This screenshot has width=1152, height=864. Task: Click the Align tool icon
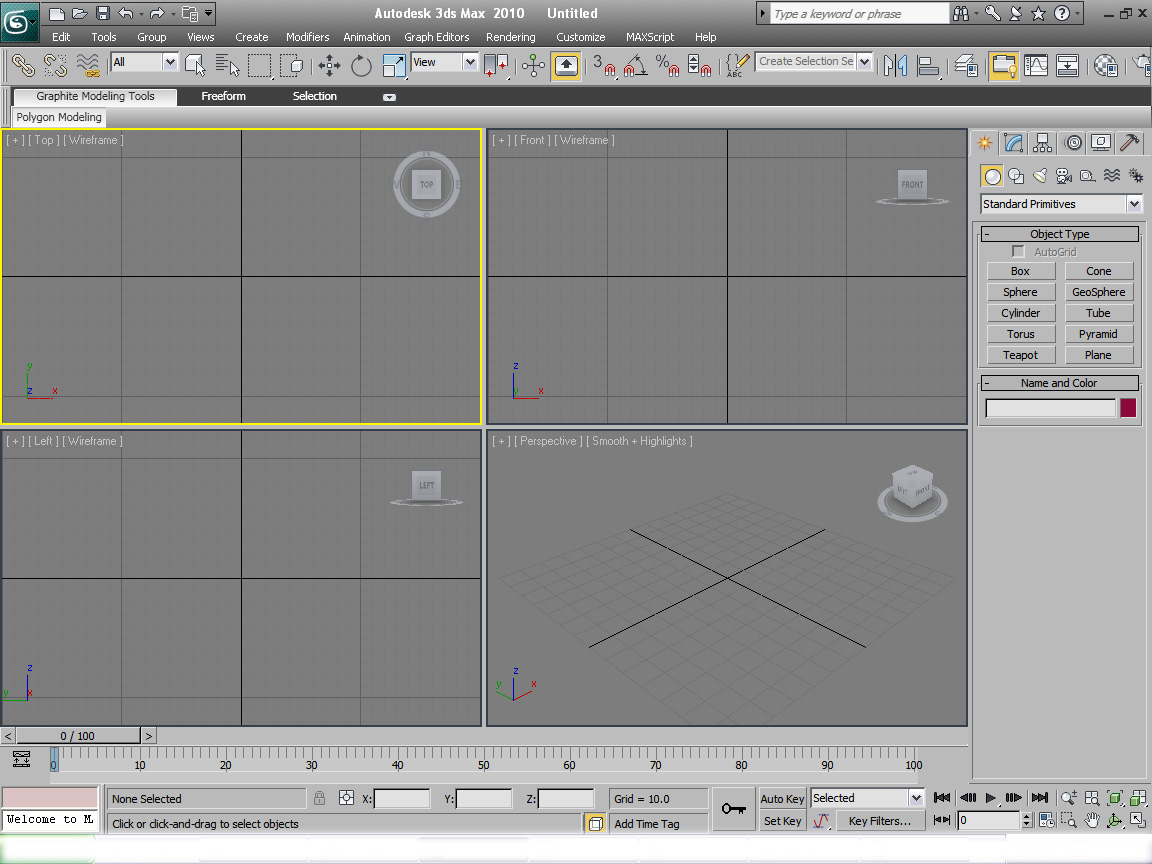tap(928, 65)
